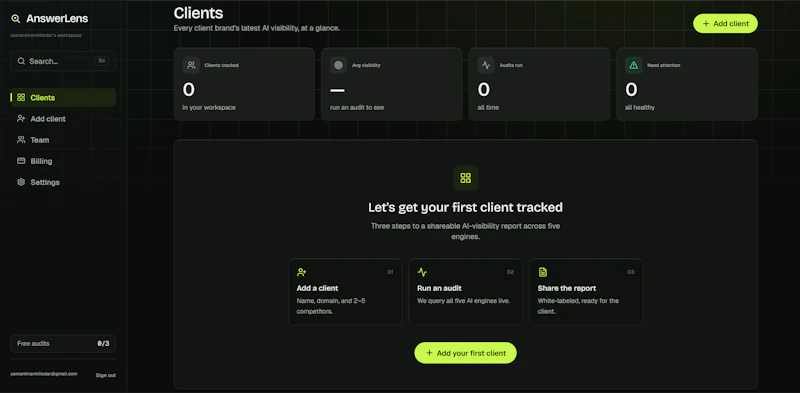Click the 'Avg visibility' label
This screenshot has width=800, height=393.
(366, 65)
